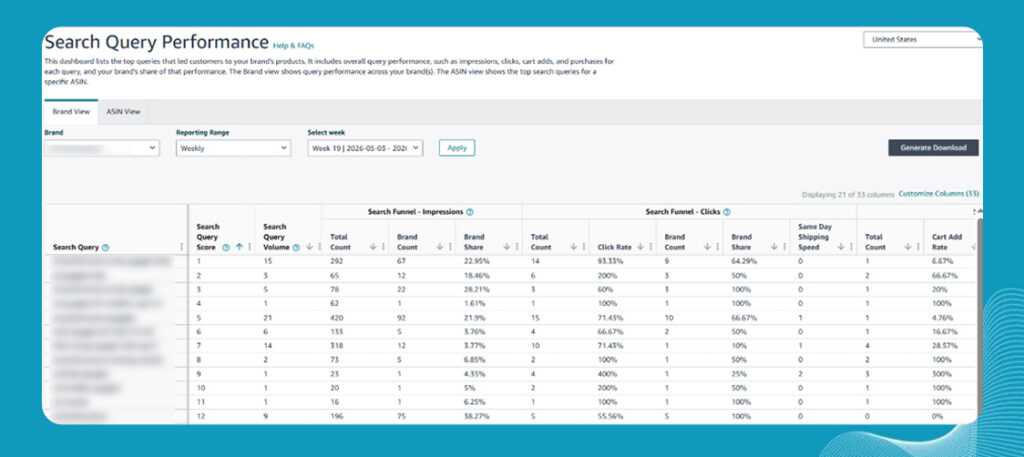Sort the Impressions Total Count column
Screen dimensions: 1024x457
[x=372, y=247]
